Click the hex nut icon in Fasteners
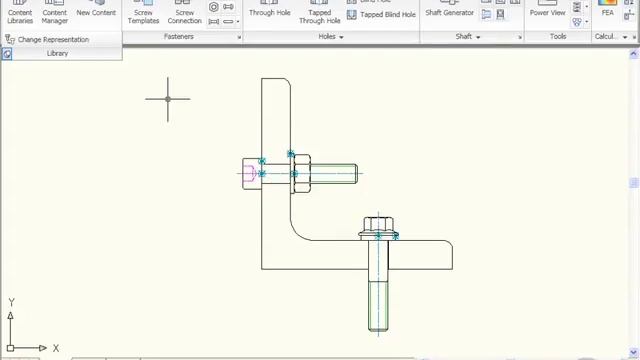This screenshot has height=360, width=640. pyautogui.click(x=213, y=7)
